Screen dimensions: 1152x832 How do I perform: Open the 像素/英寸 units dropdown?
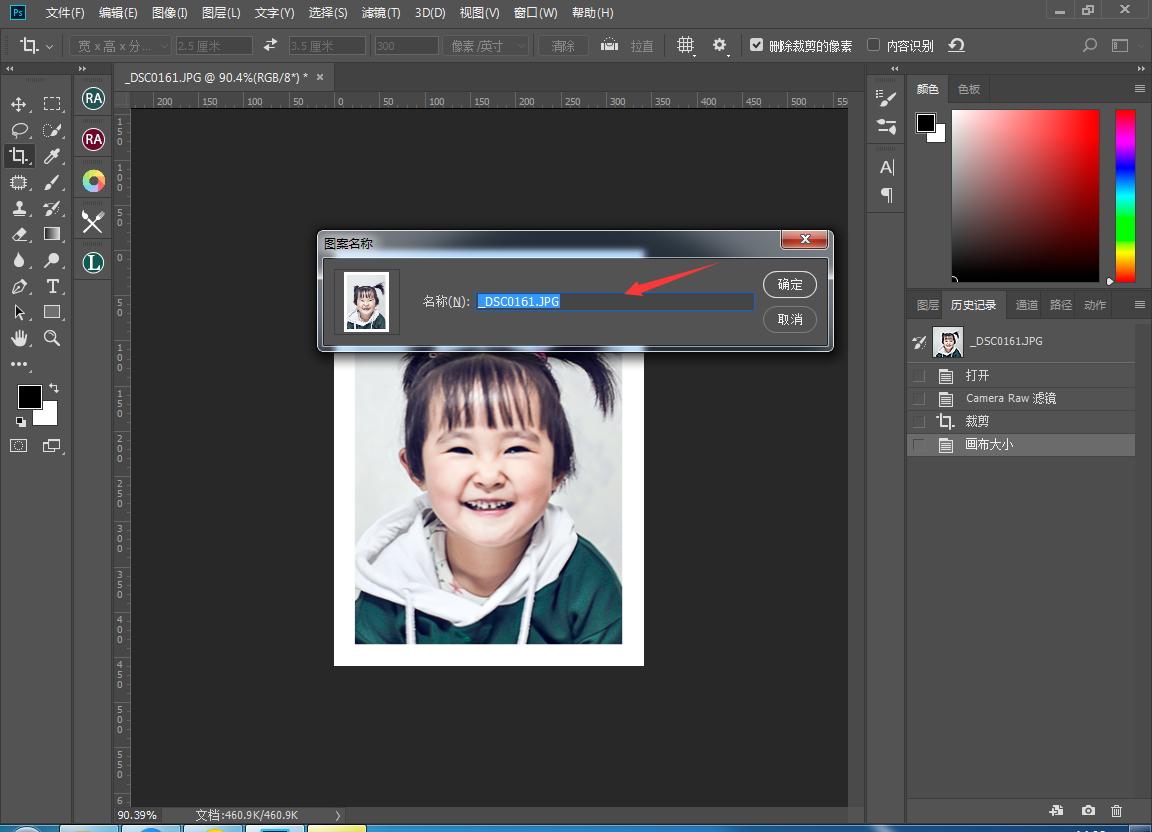(x=487, y=46)
